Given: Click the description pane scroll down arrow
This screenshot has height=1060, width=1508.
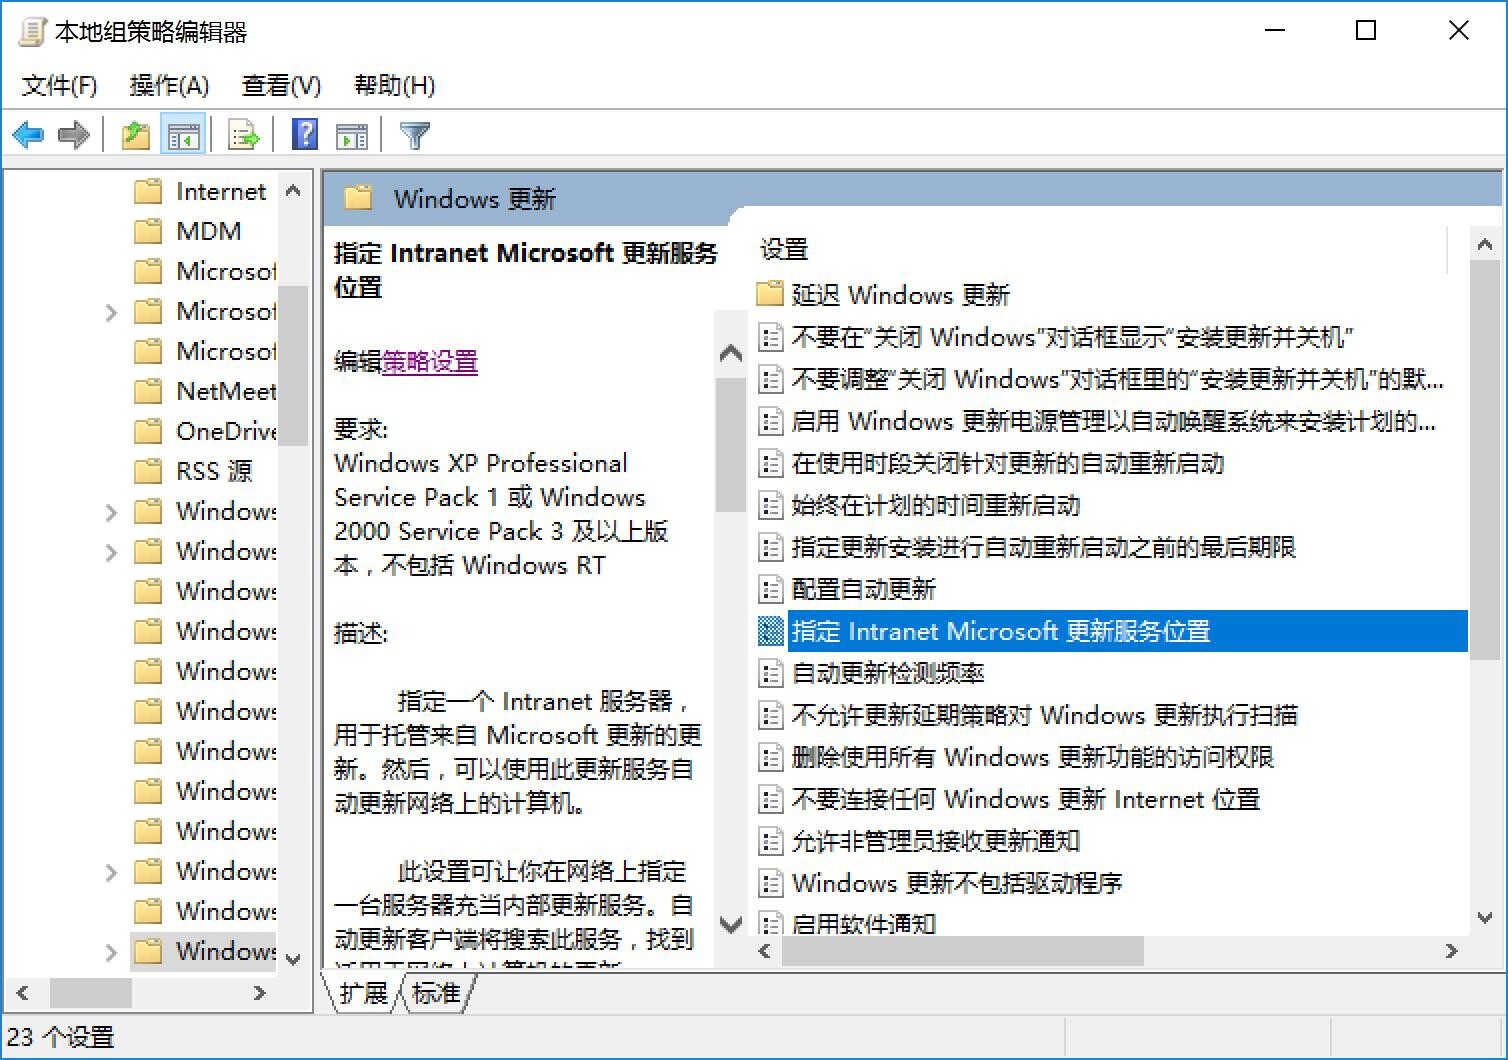Looking at the screenshot, I should 731,924.
